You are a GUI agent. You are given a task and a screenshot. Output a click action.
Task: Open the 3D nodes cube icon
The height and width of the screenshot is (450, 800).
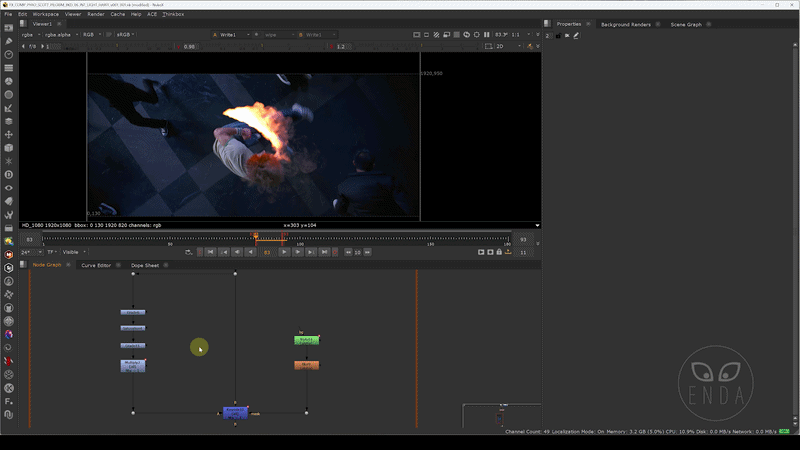coord(9,147)
